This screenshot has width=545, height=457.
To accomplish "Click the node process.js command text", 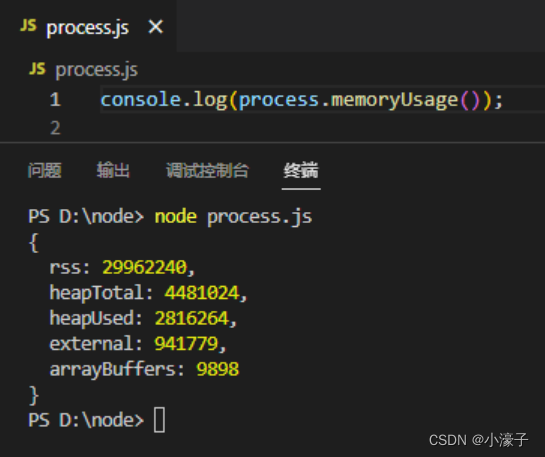I will pyautogui.click(x=233, y=218).
